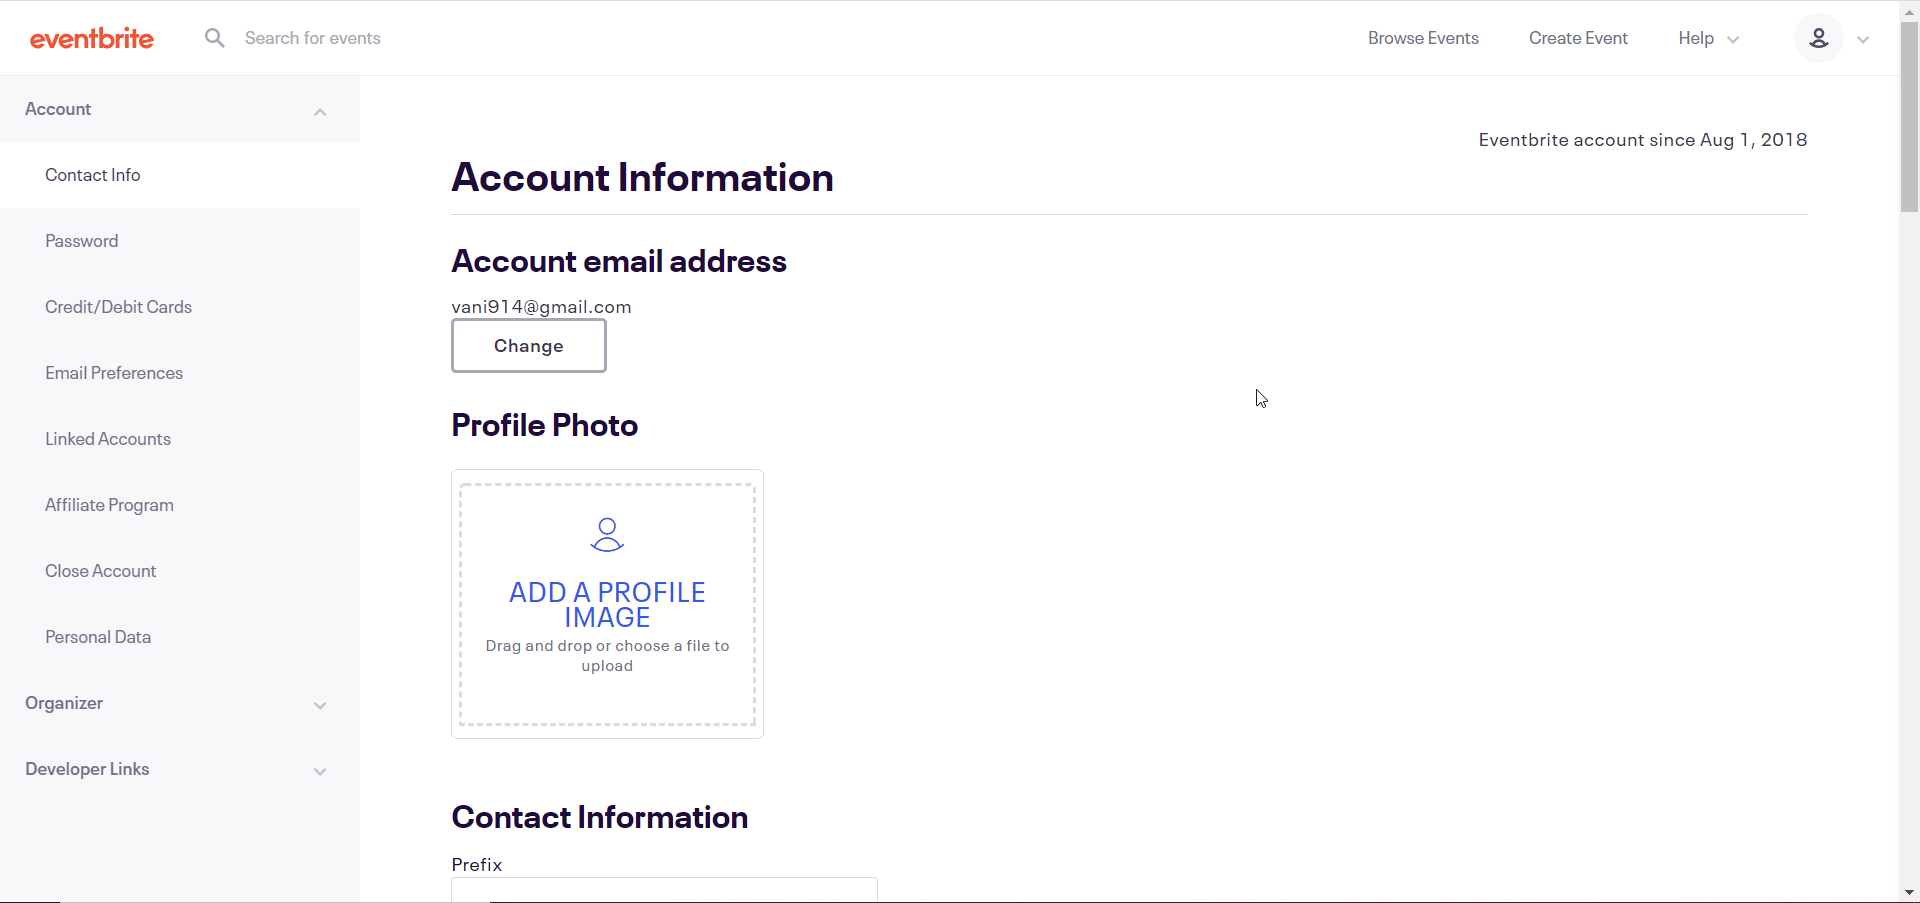Click the Contact Information heading
Image resolution: width=1920 pixels, height=903 pixels.
tap(600, 817)
